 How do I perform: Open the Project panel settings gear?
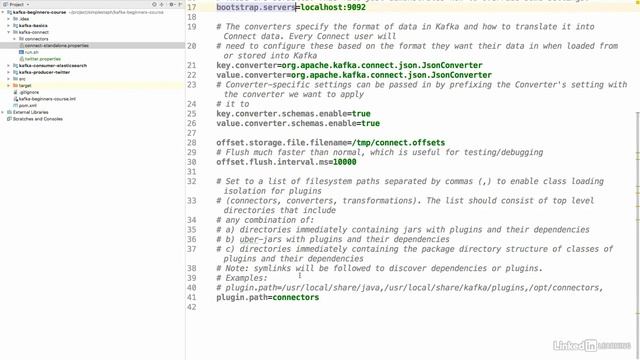pos(171,4)
